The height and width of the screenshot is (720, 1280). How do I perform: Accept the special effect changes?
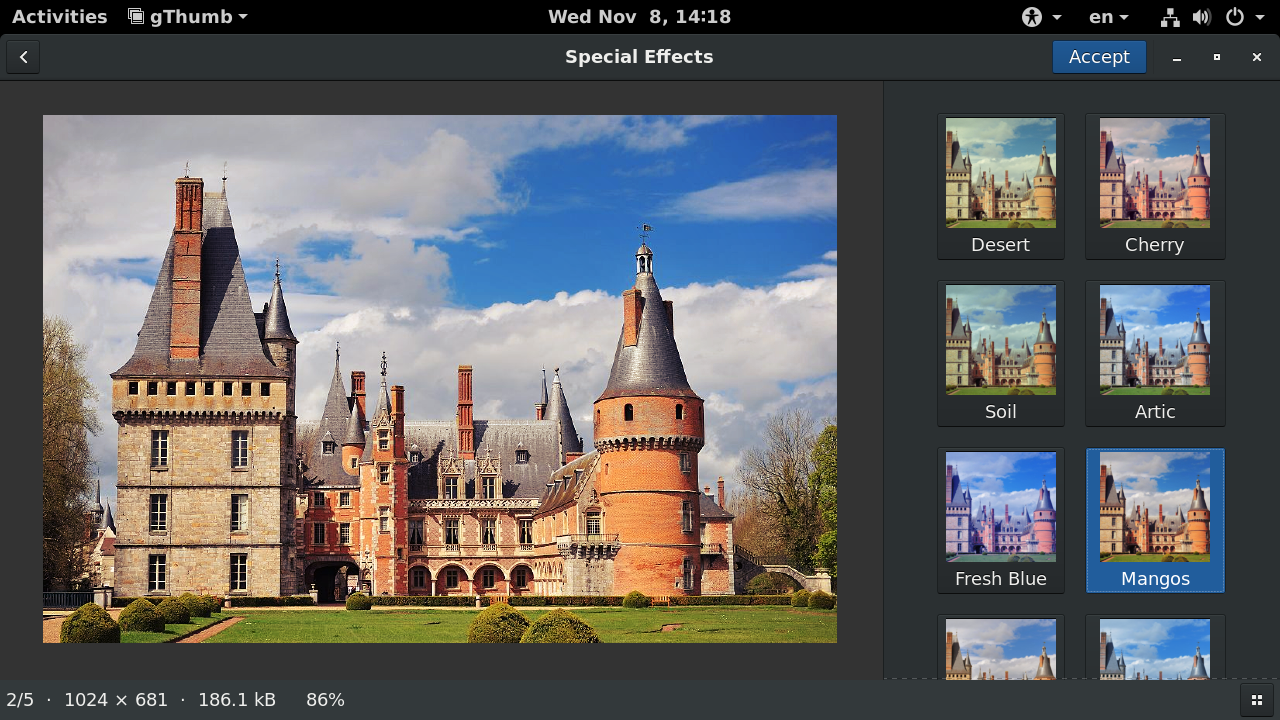(1099, 57)
